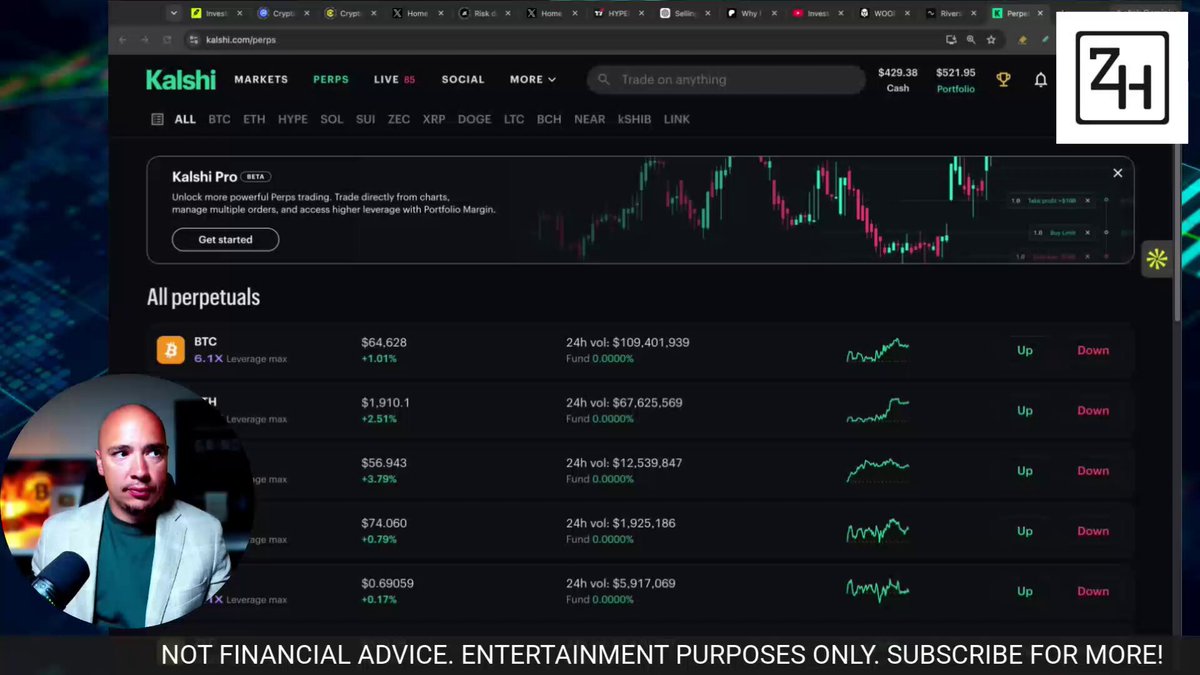Click the All perpetuals heading

[x=203, y=297]
